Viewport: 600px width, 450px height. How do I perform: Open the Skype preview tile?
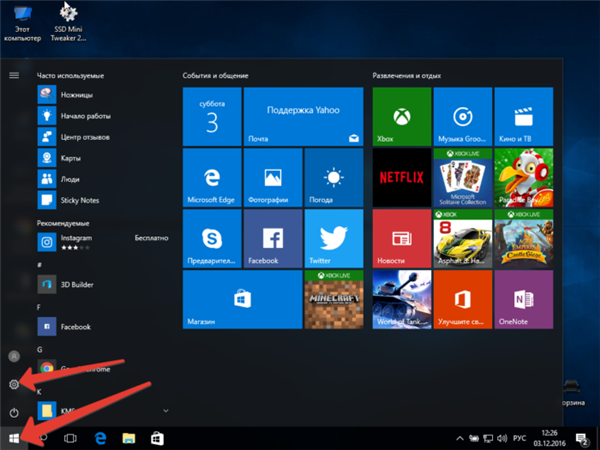click(212, 238)
